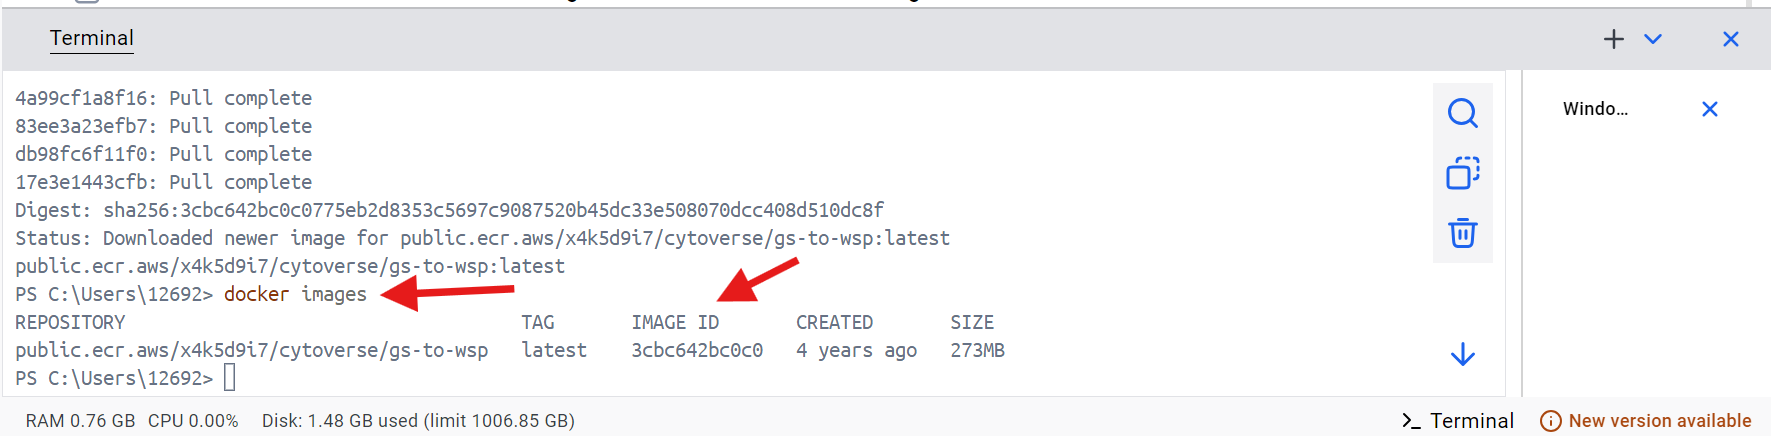1771x436 pixels.
Task: Add a new terminal session with plus
Action: coord(1614,39)
